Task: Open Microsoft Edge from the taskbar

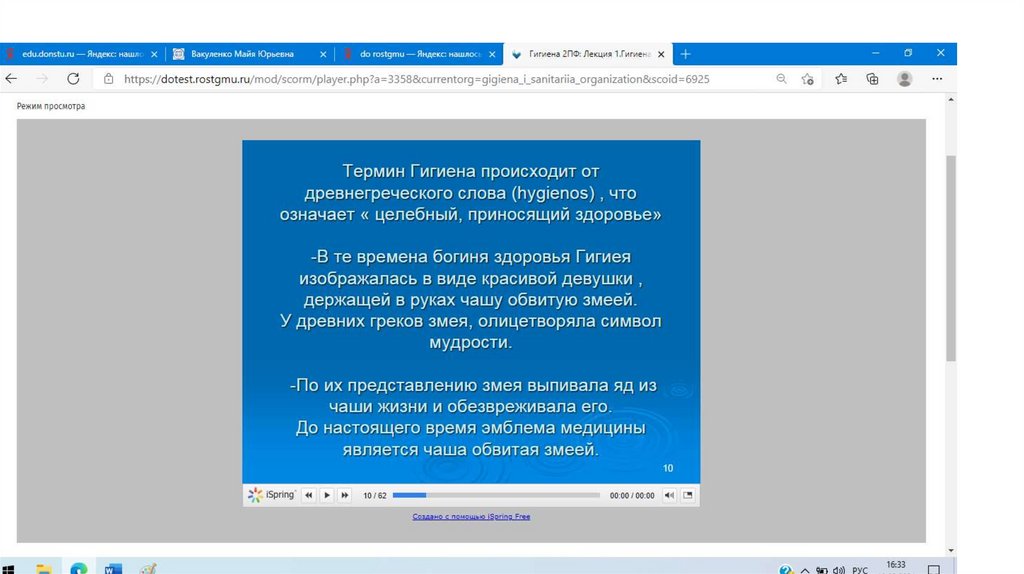Action: point(79,569)
